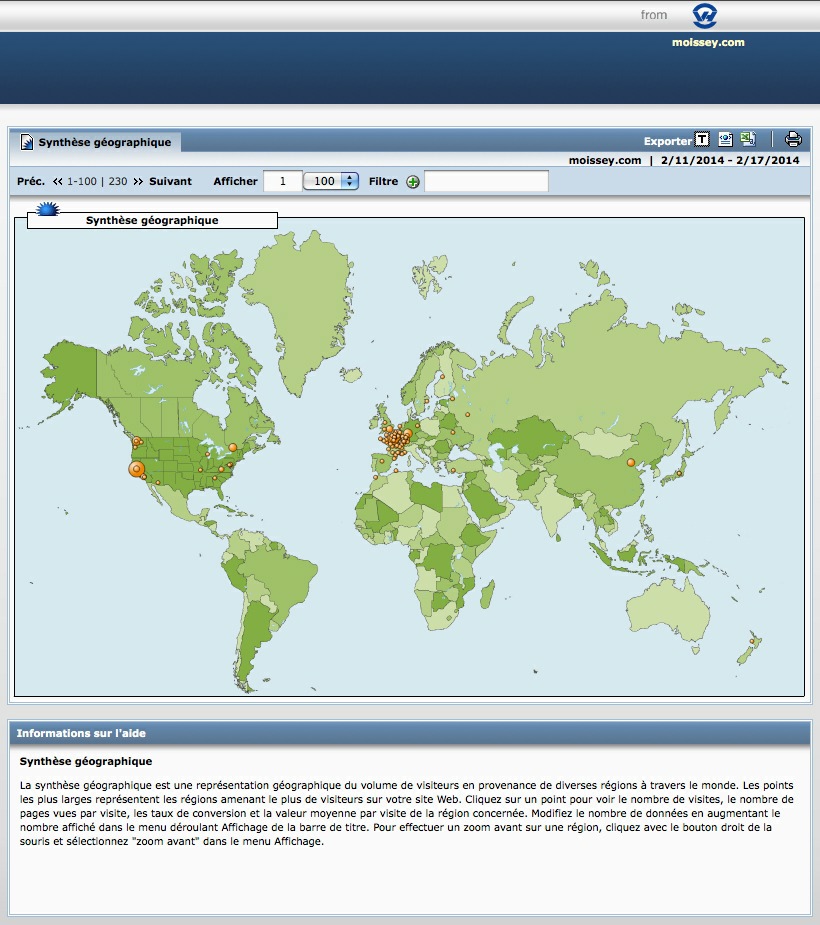Click the Synthèse géographique map title box
This screenshot has height=925, width=820.
pos(152,221)
